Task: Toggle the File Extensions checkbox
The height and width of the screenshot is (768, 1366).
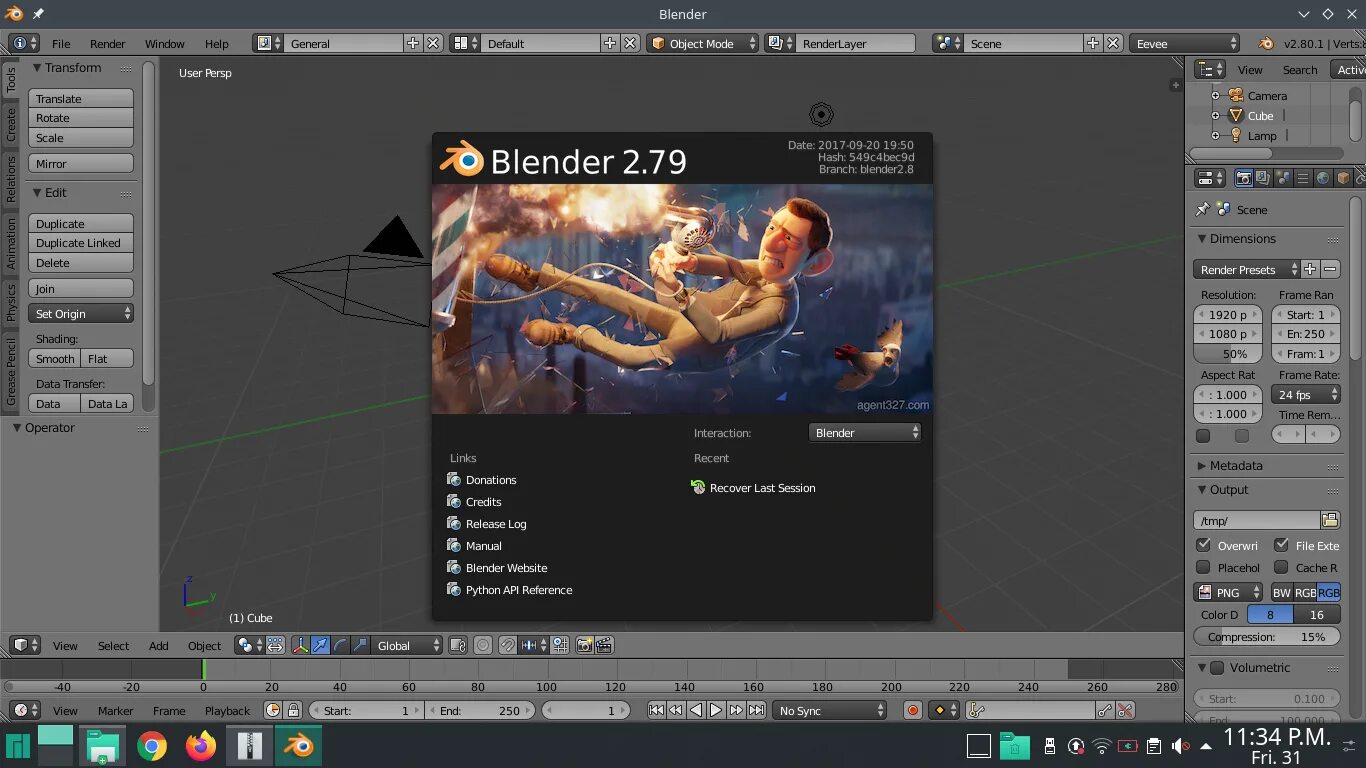Action: point(1281,545)
